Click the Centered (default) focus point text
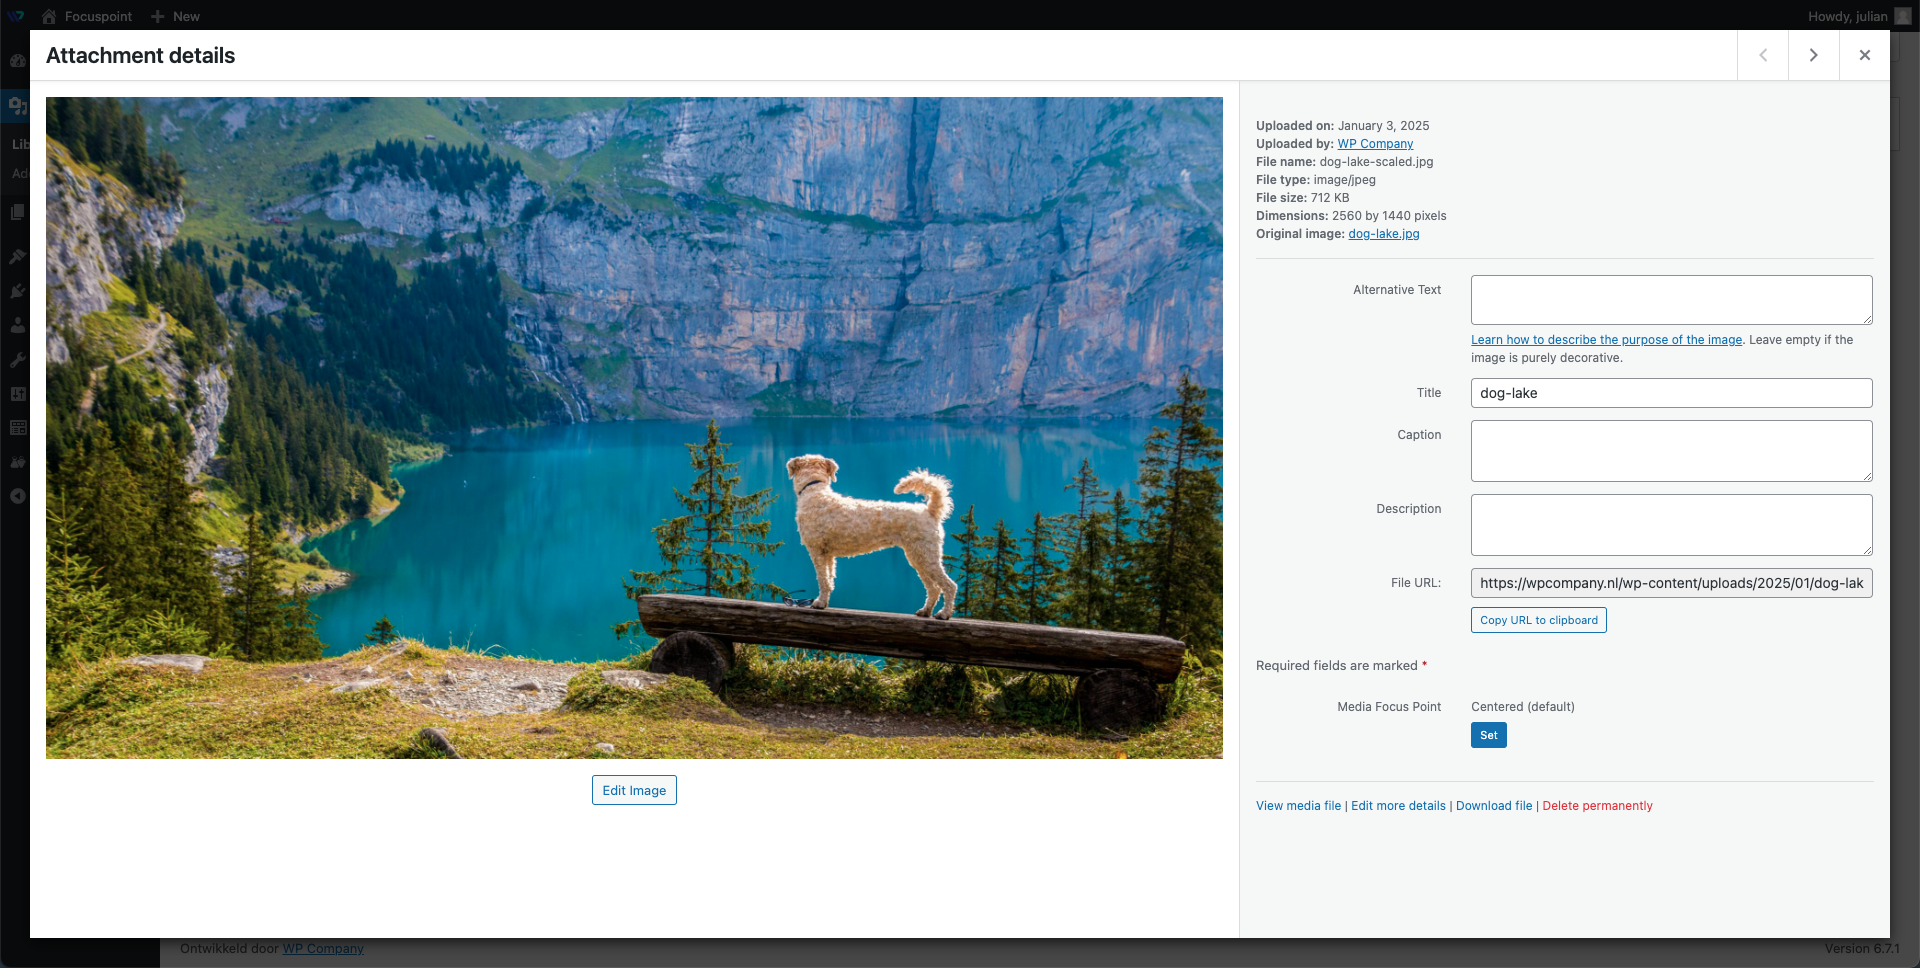 [x=1522, y=707]
